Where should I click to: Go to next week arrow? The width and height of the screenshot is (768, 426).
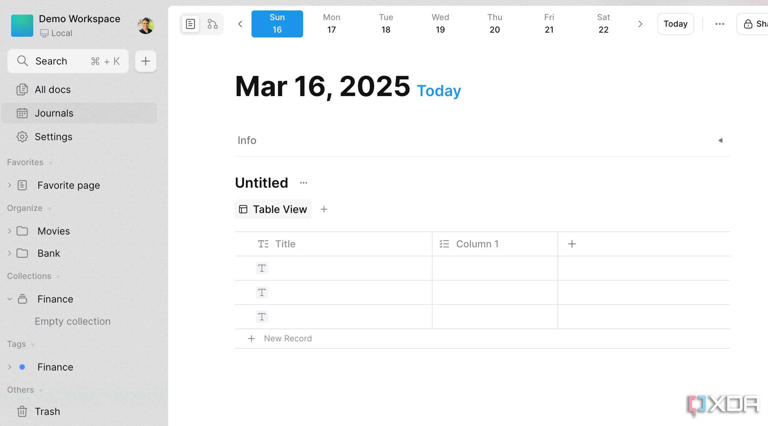640,24
